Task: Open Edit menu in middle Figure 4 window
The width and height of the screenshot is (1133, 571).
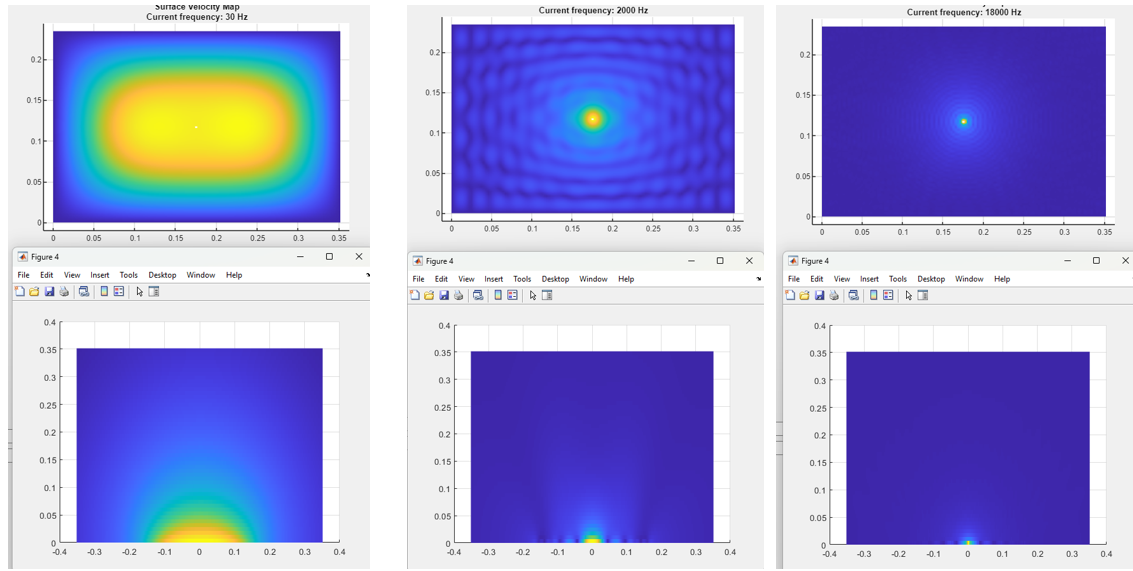Action: coord(441,279)
